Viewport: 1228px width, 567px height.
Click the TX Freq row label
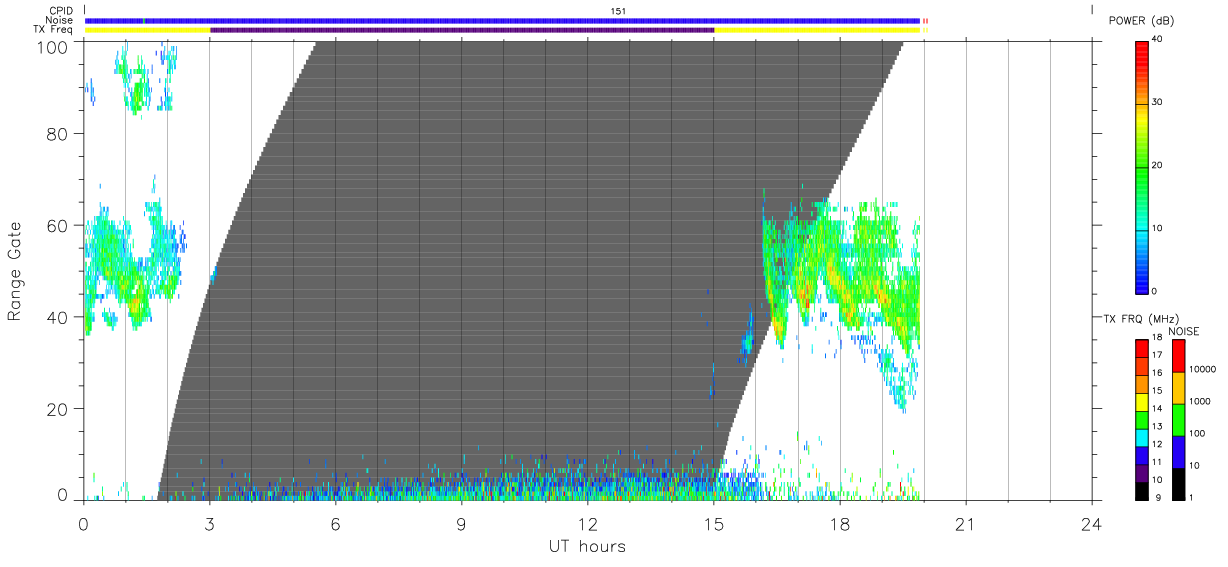(x=53, y=30)
